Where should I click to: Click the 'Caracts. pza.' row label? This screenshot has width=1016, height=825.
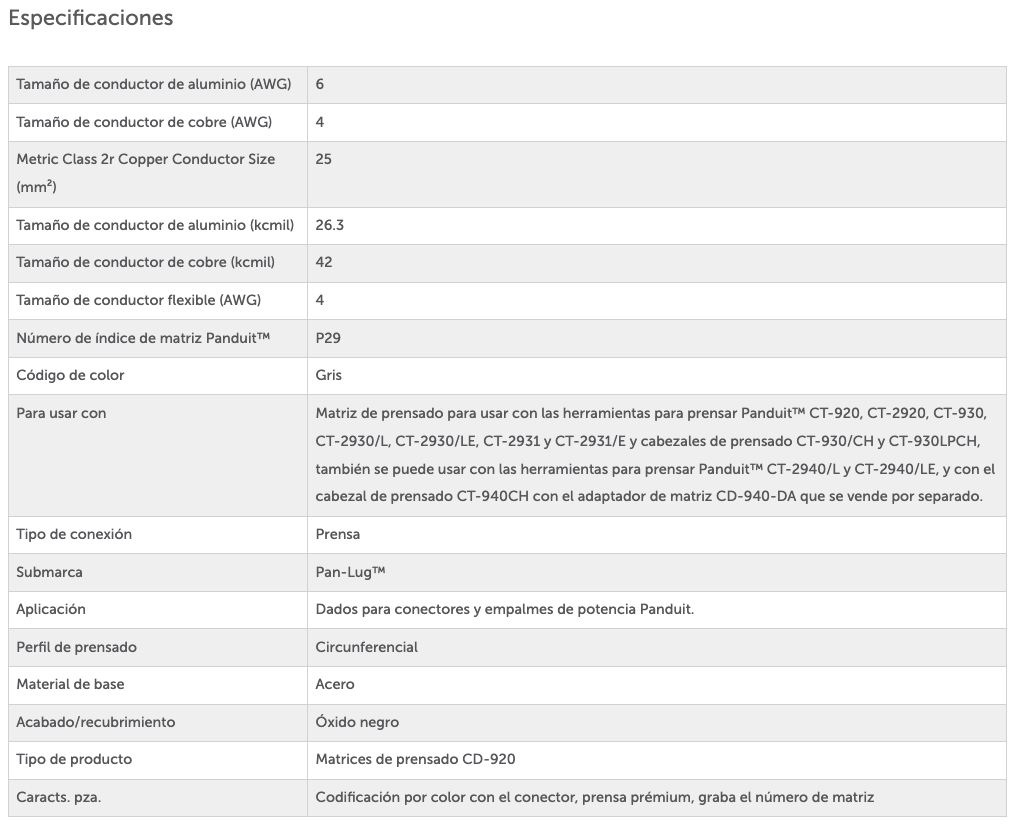(59, 797)
